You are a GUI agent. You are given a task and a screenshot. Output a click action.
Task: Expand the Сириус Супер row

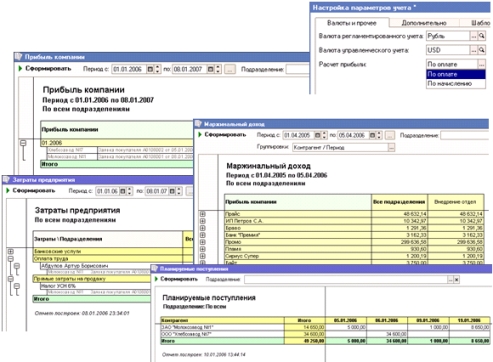point(203,256)
